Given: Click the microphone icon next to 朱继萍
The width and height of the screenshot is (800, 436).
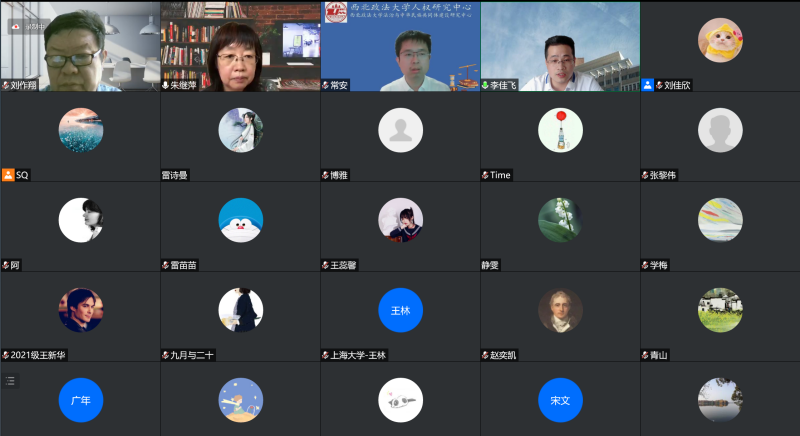Looking at the screenshot, I should click(x=166, y=86).
